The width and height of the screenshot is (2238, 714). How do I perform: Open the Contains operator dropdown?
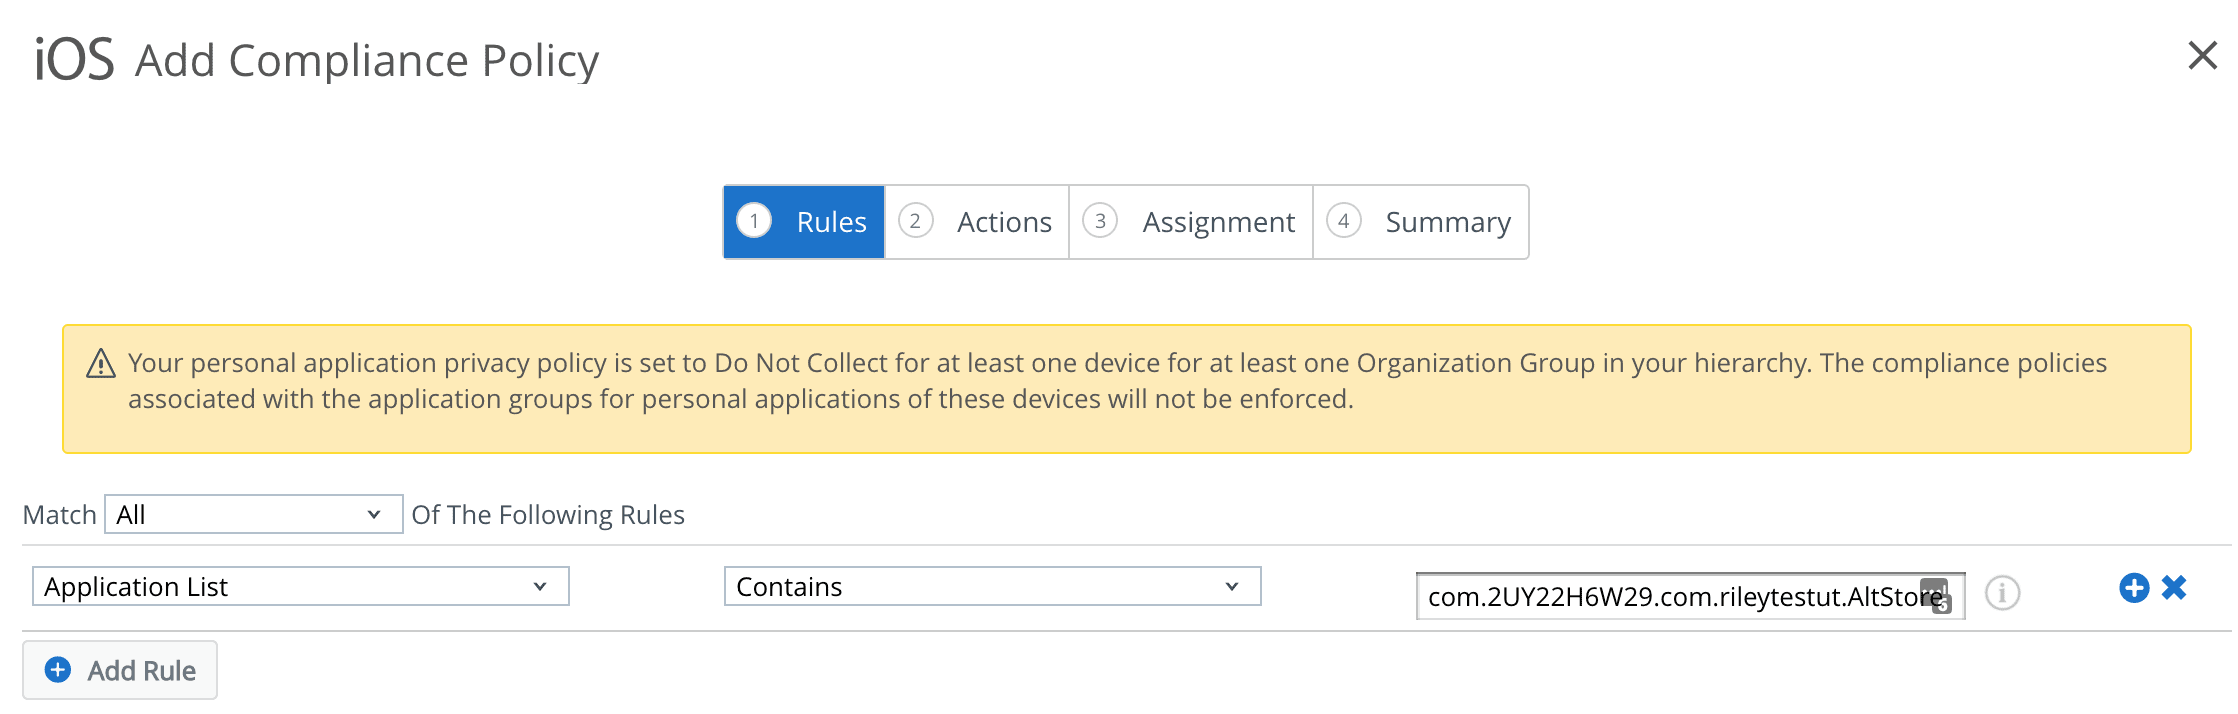(993, 586)
